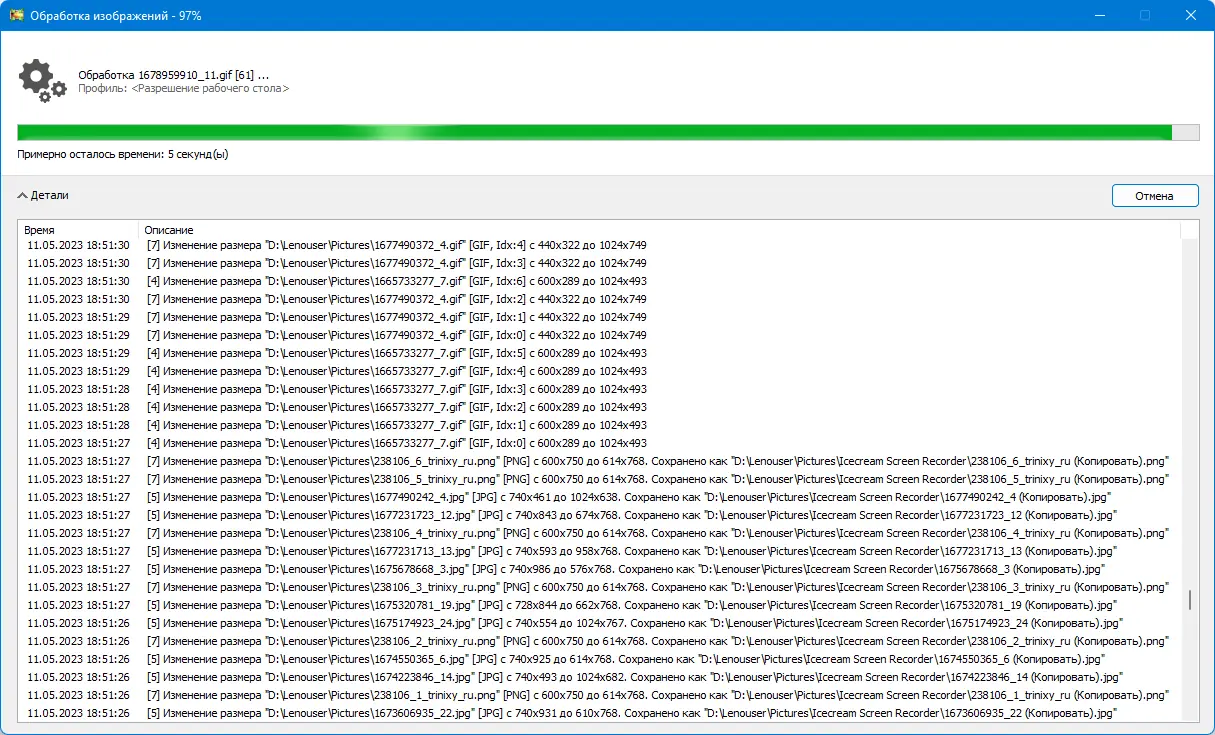Select the log row 1665733277_7.gif Idx:5
The width and height of the screenshot is (1215, 735).
tap(600, 353)
